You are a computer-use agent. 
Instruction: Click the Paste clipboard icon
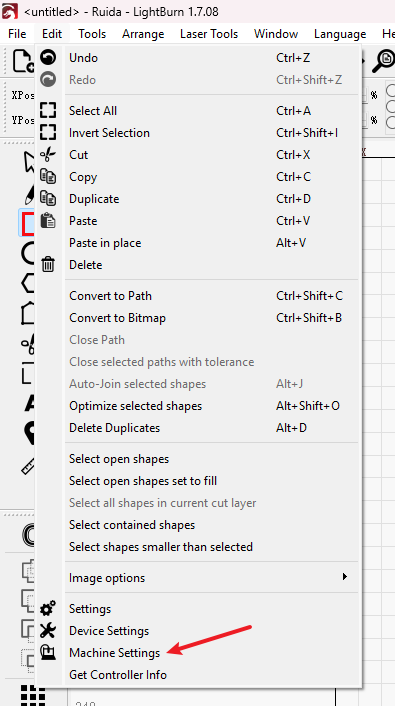coord(48,221)
